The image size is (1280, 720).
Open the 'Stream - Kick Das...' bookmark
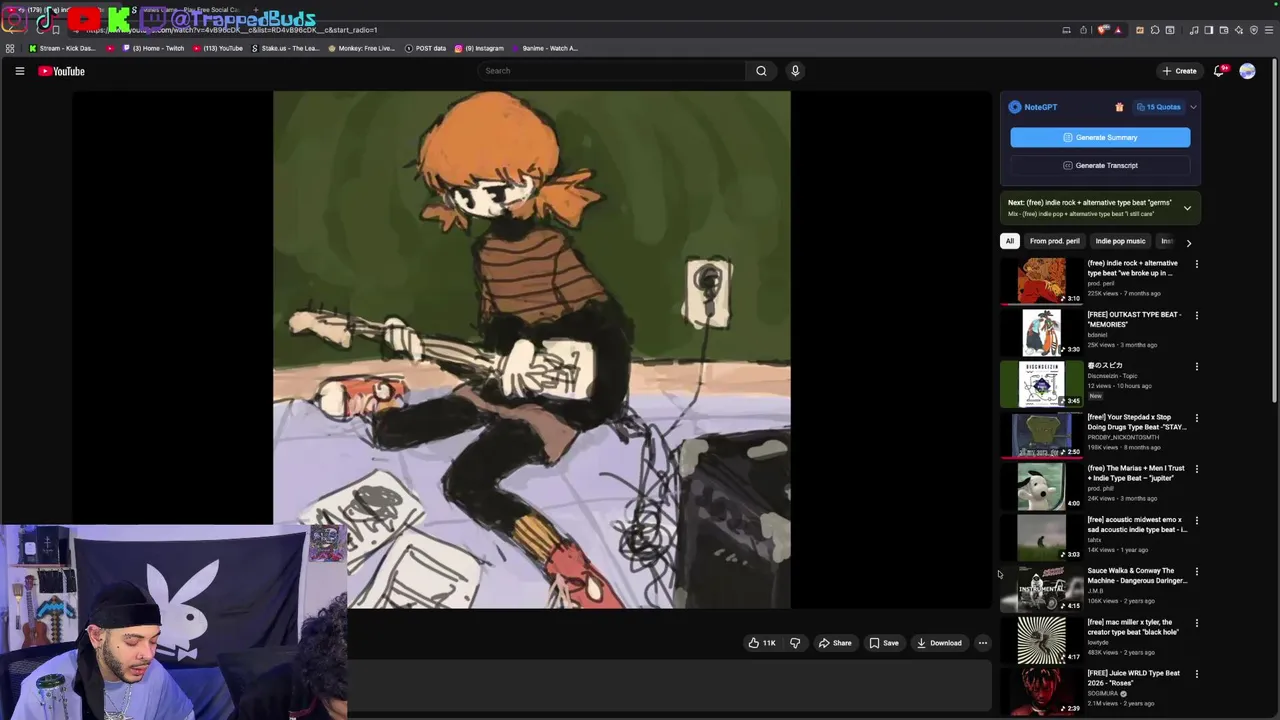tap(62, 48)
